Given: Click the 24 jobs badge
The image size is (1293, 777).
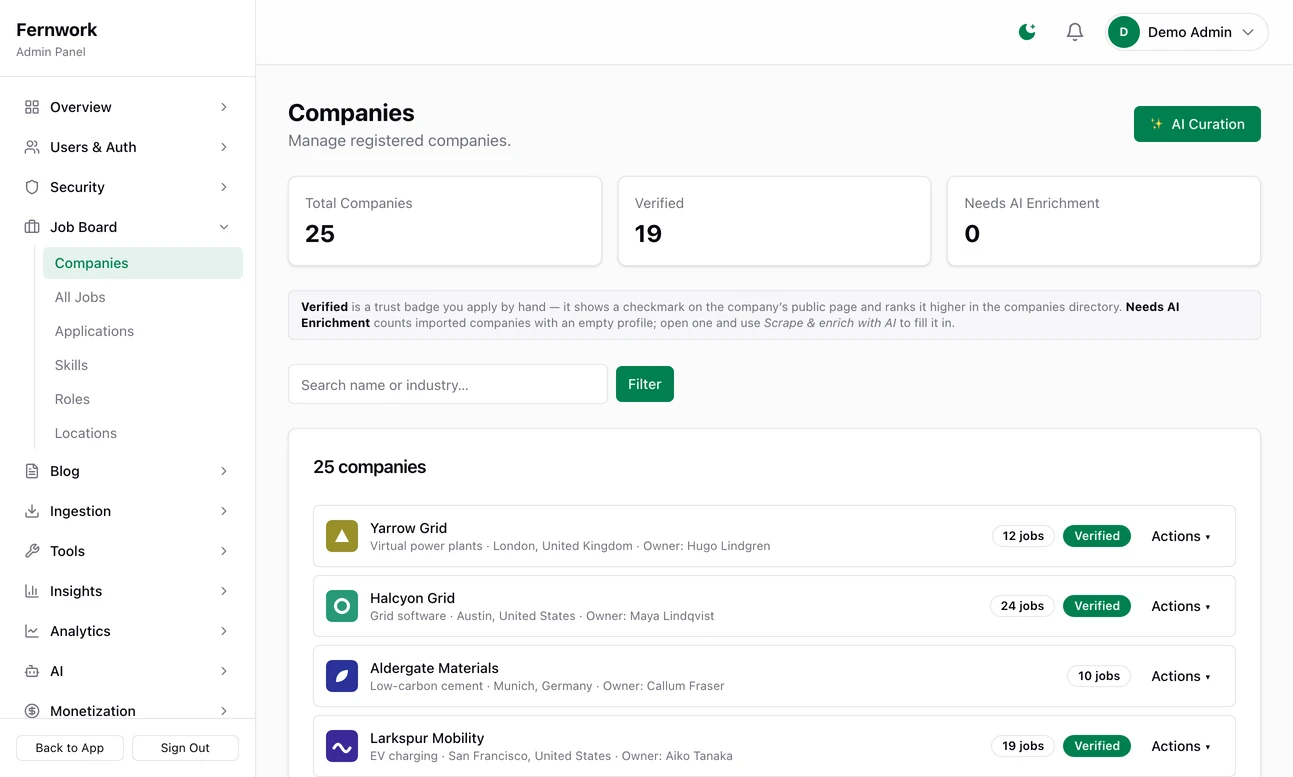Looking at the screenshot, I should coord(1022,606).
